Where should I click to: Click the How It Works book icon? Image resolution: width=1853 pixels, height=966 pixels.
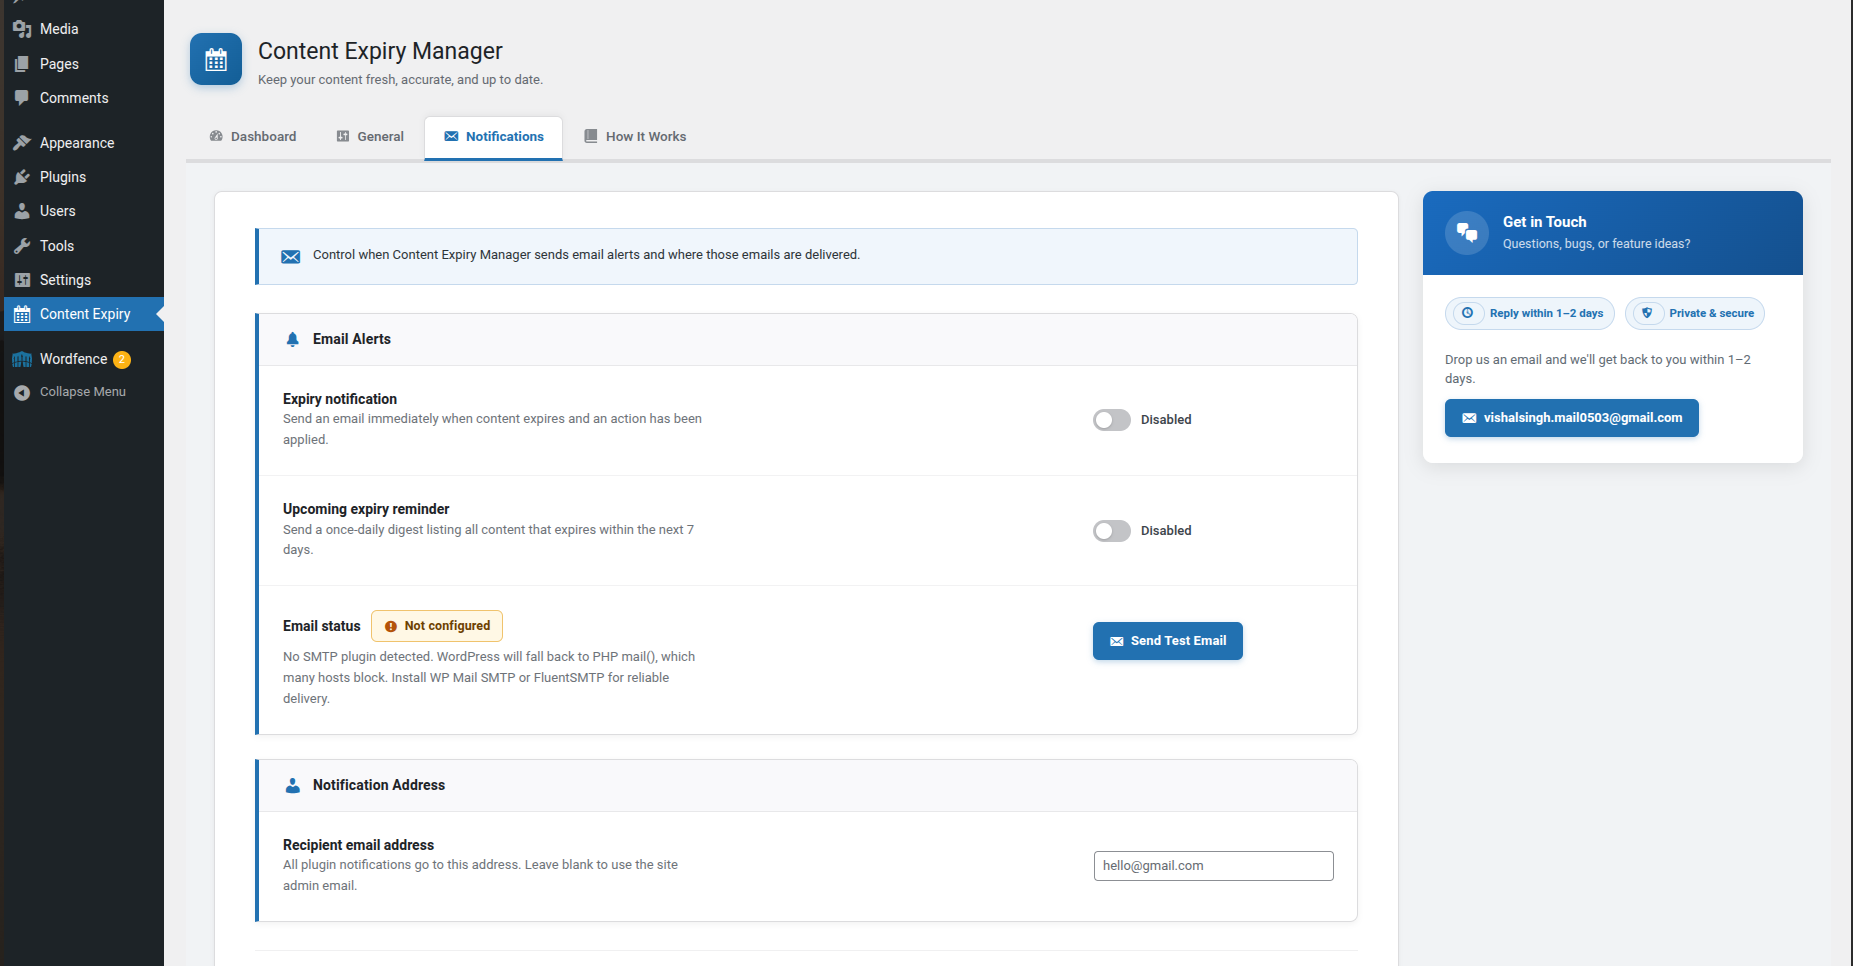click(591, 136)
